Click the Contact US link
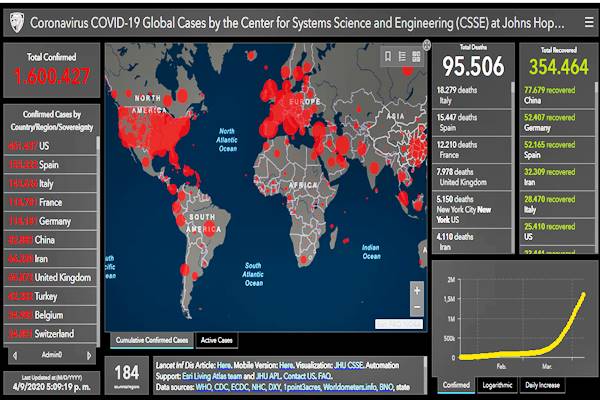Viewport: 600px width, 400px height. [297, 376]
